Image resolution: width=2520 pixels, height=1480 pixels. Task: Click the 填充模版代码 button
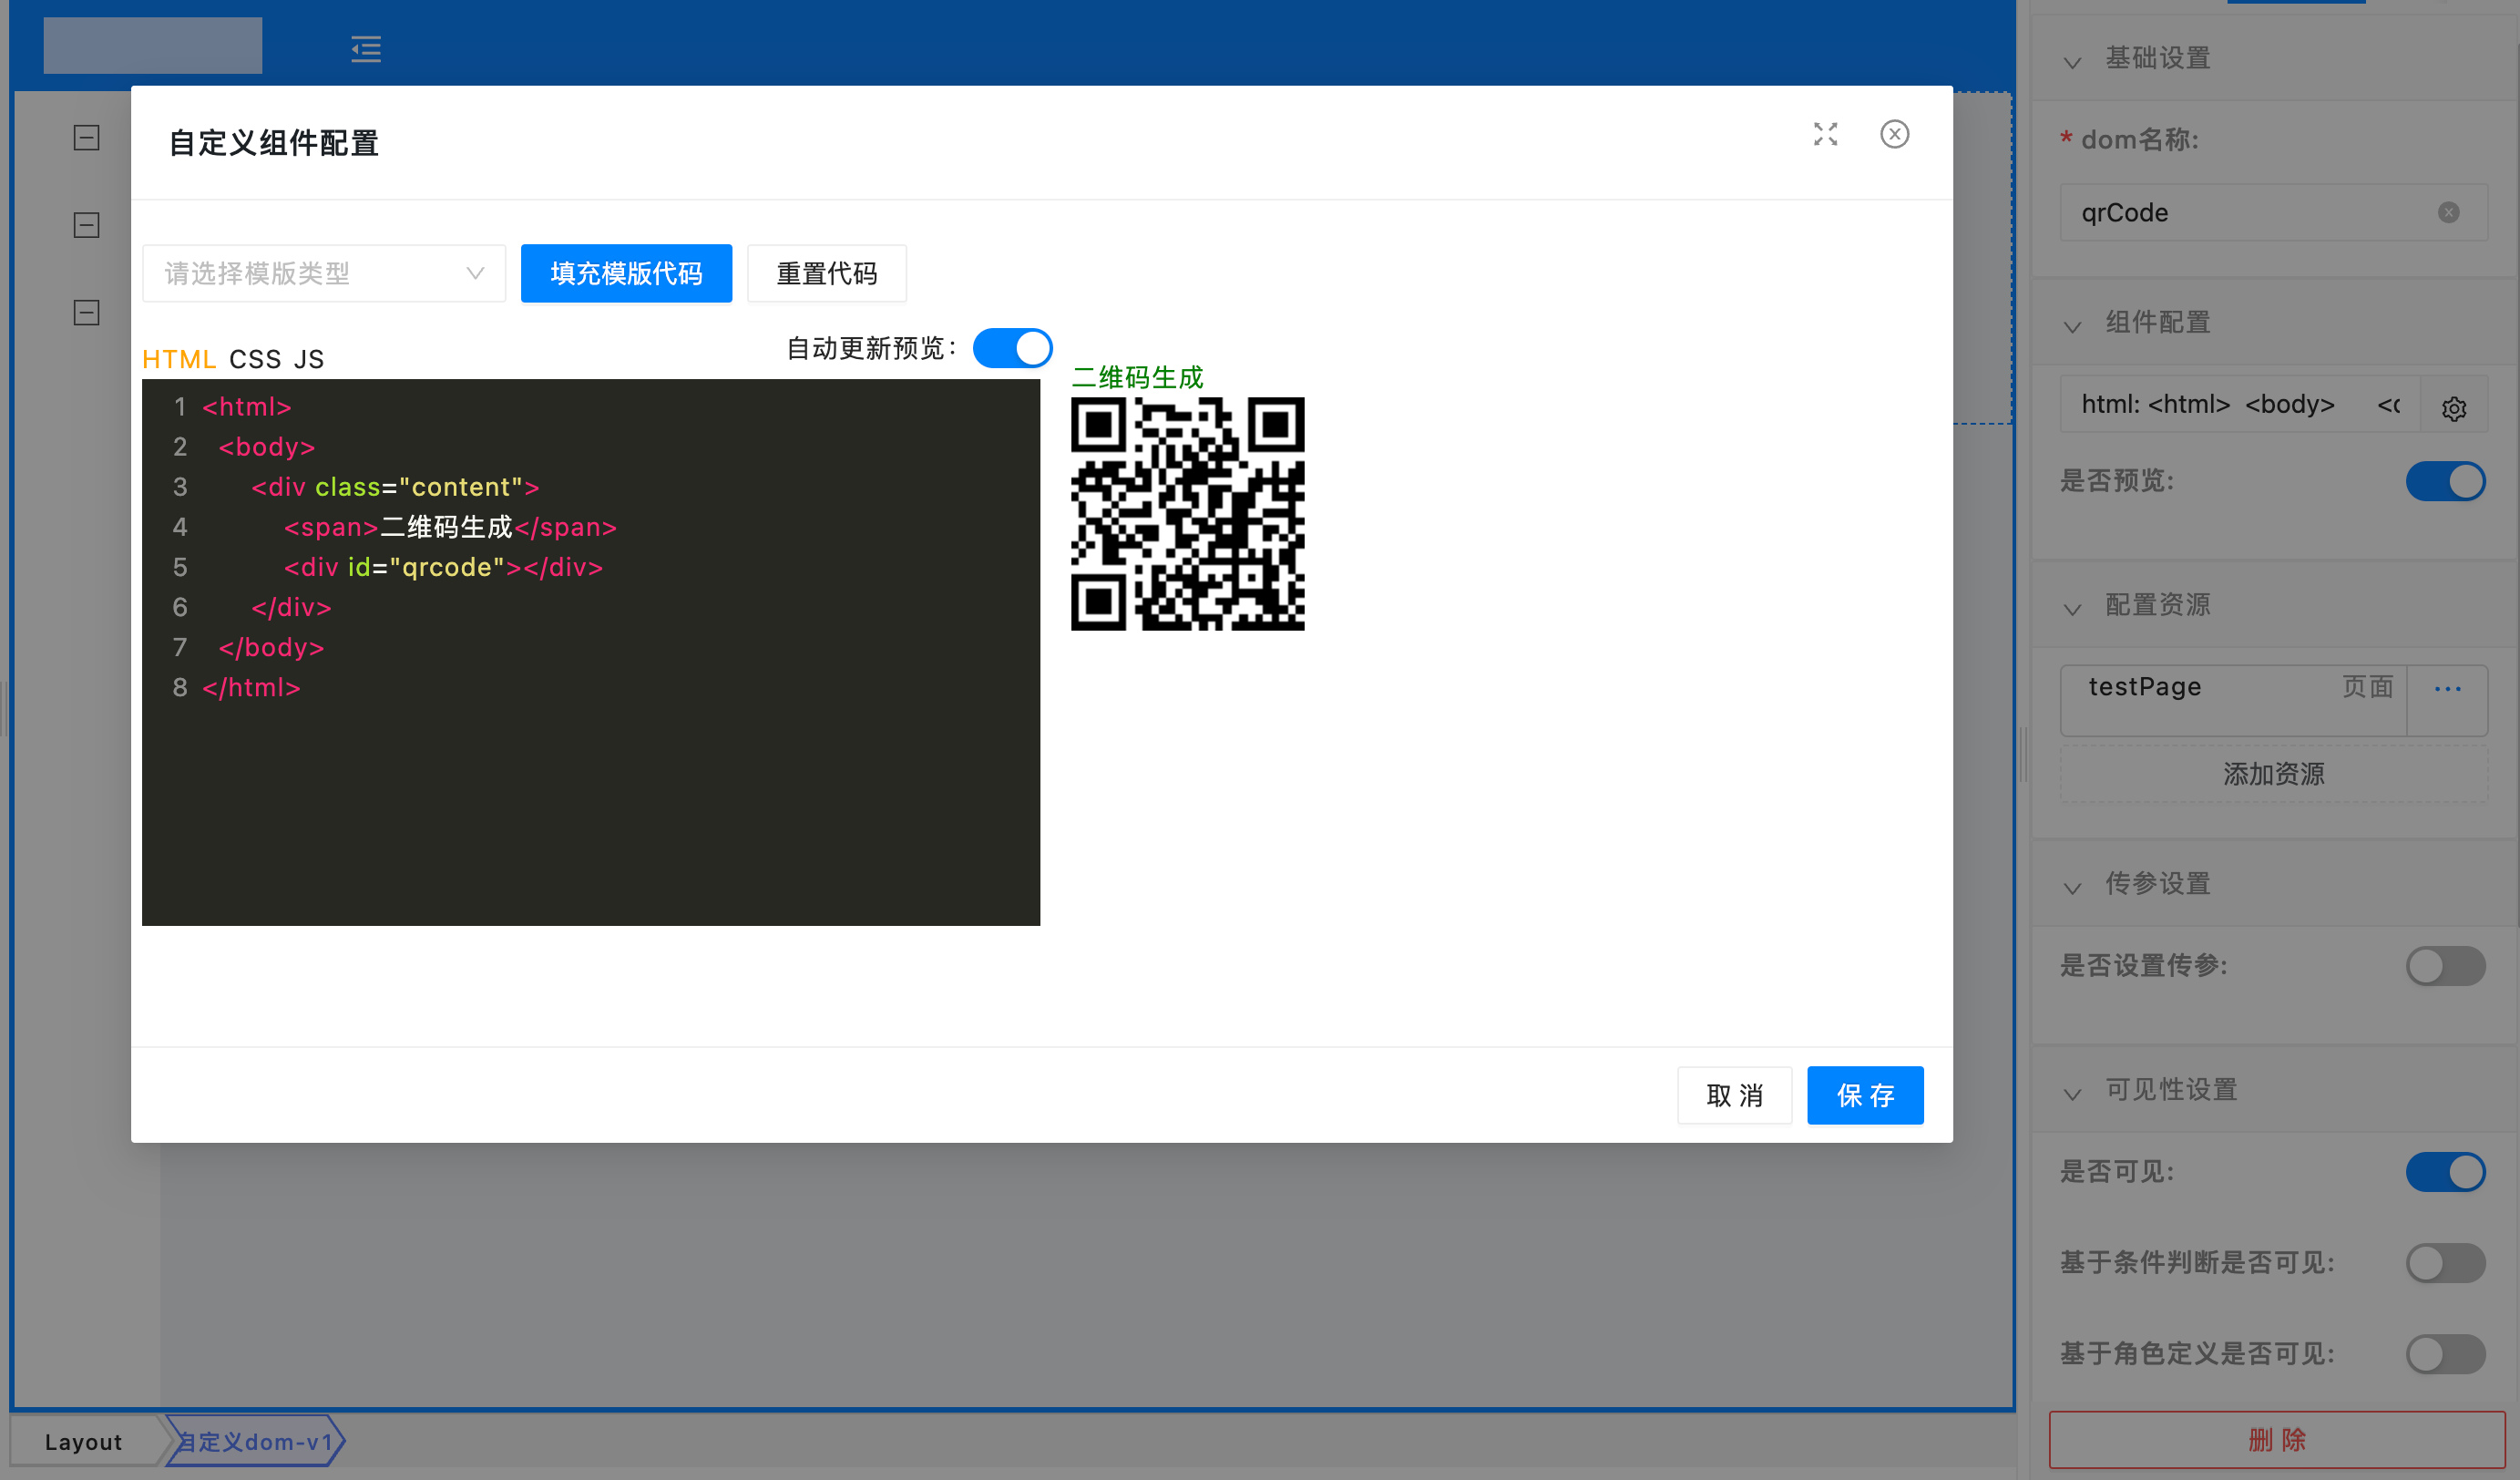coord(626,273)
